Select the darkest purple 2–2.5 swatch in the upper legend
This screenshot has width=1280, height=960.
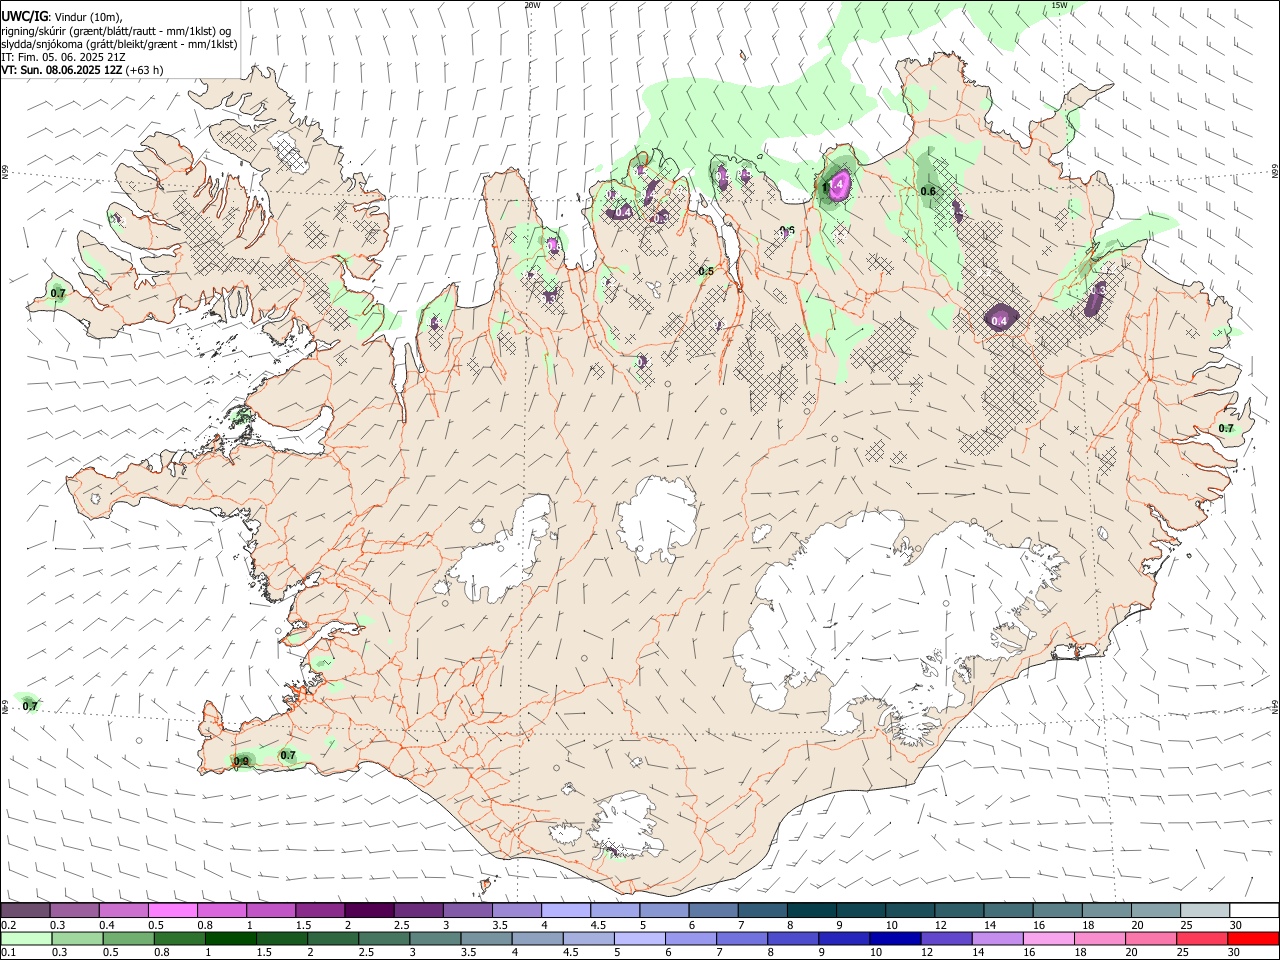pyautogui.click(x=369, y=911)
